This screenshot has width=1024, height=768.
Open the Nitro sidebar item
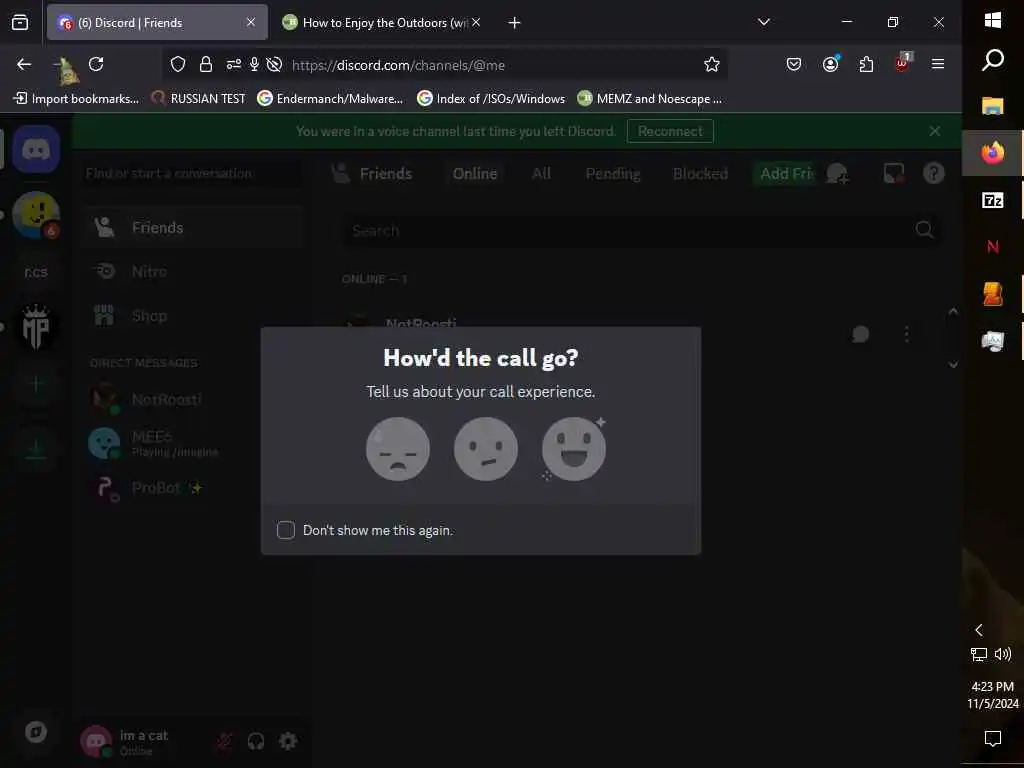(194, 271)
